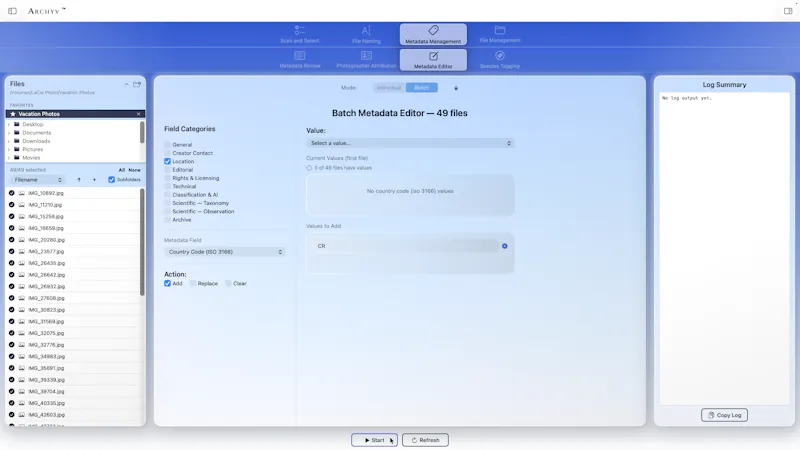The width and height of the screenshot is (800, 450).
Task: Click the file list vertical scrollbar
Action: 142,242
